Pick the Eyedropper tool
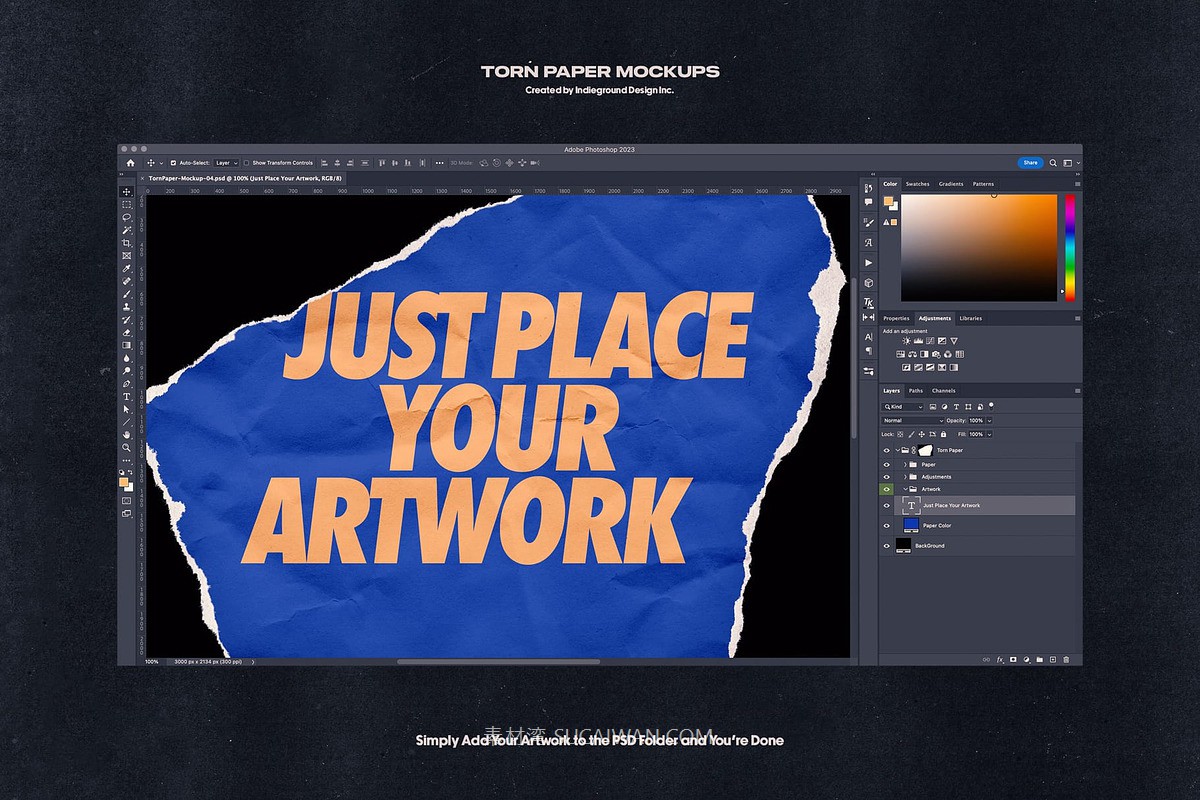This screenshot has width=1200, height=800. point(127,268)
